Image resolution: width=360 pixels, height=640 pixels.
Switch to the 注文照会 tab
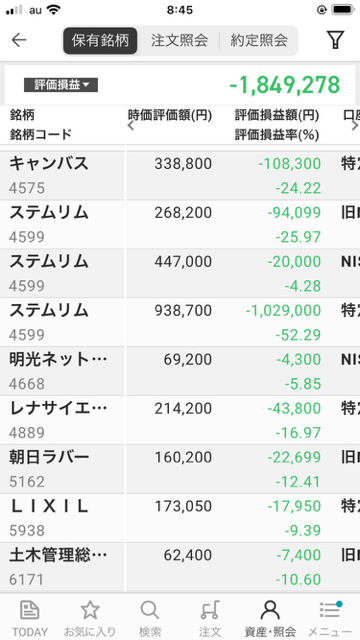179,40
